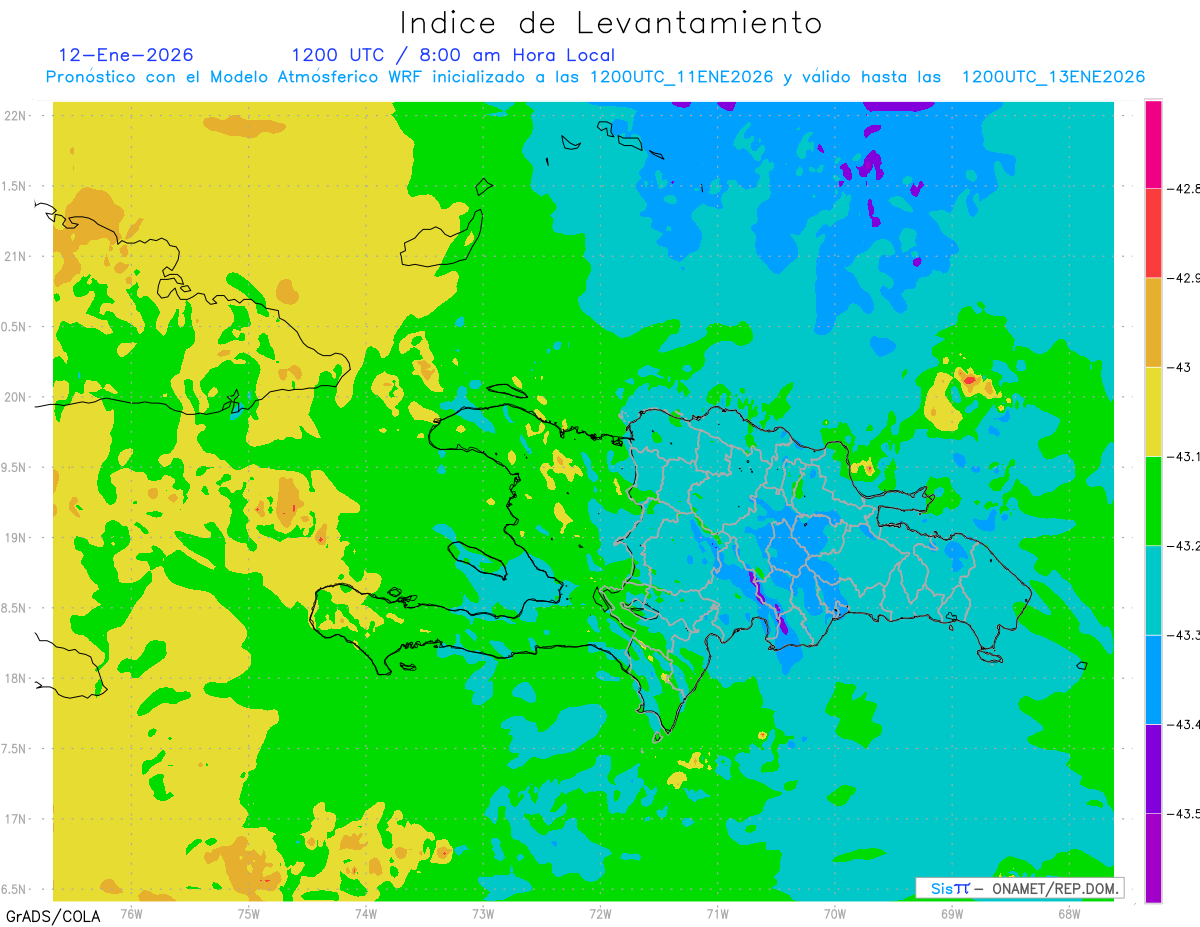Click the "ONAMET/REP.DOM." label box
The image size is (1200, 927).
click(1019, 888)
